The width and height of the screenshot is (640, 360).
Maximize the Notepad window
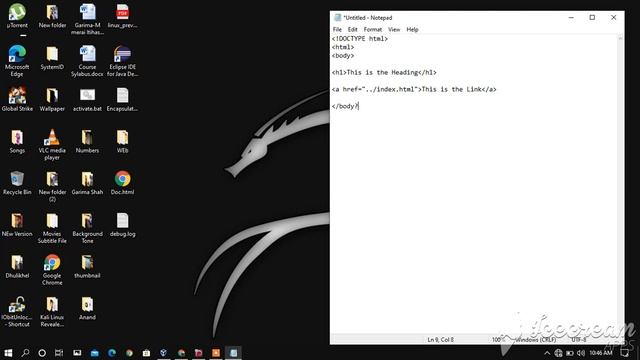(x=592, y=18)
